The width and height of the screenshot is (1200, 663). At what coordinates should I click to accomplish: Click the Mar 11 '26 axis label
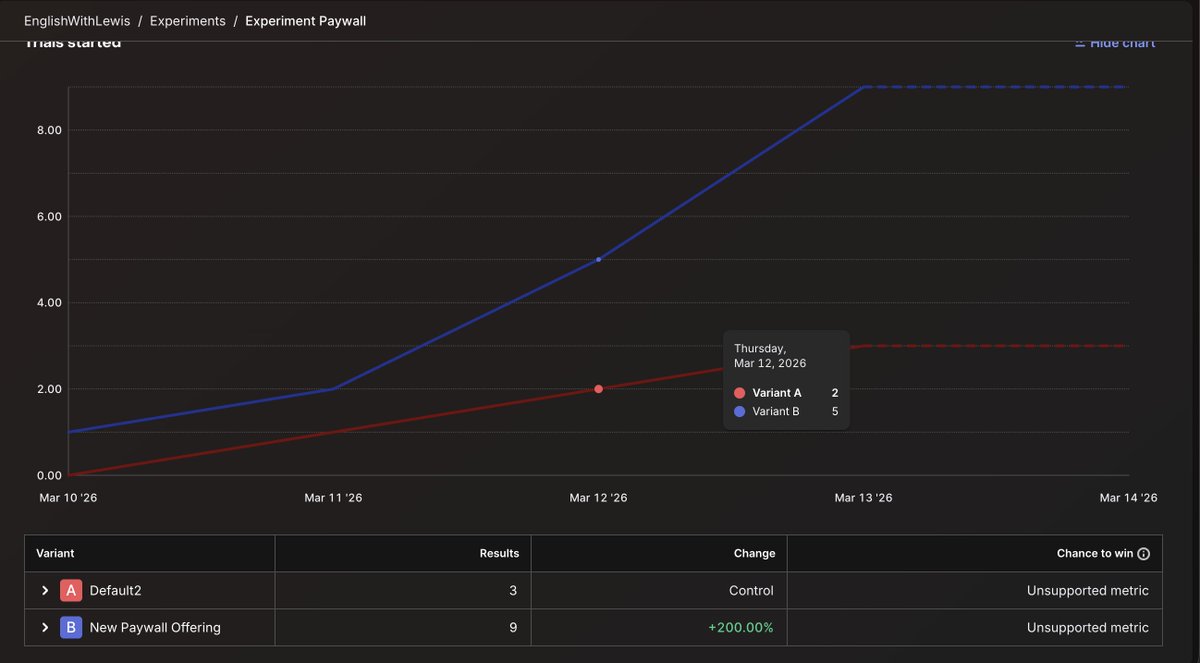coord(333,498)
